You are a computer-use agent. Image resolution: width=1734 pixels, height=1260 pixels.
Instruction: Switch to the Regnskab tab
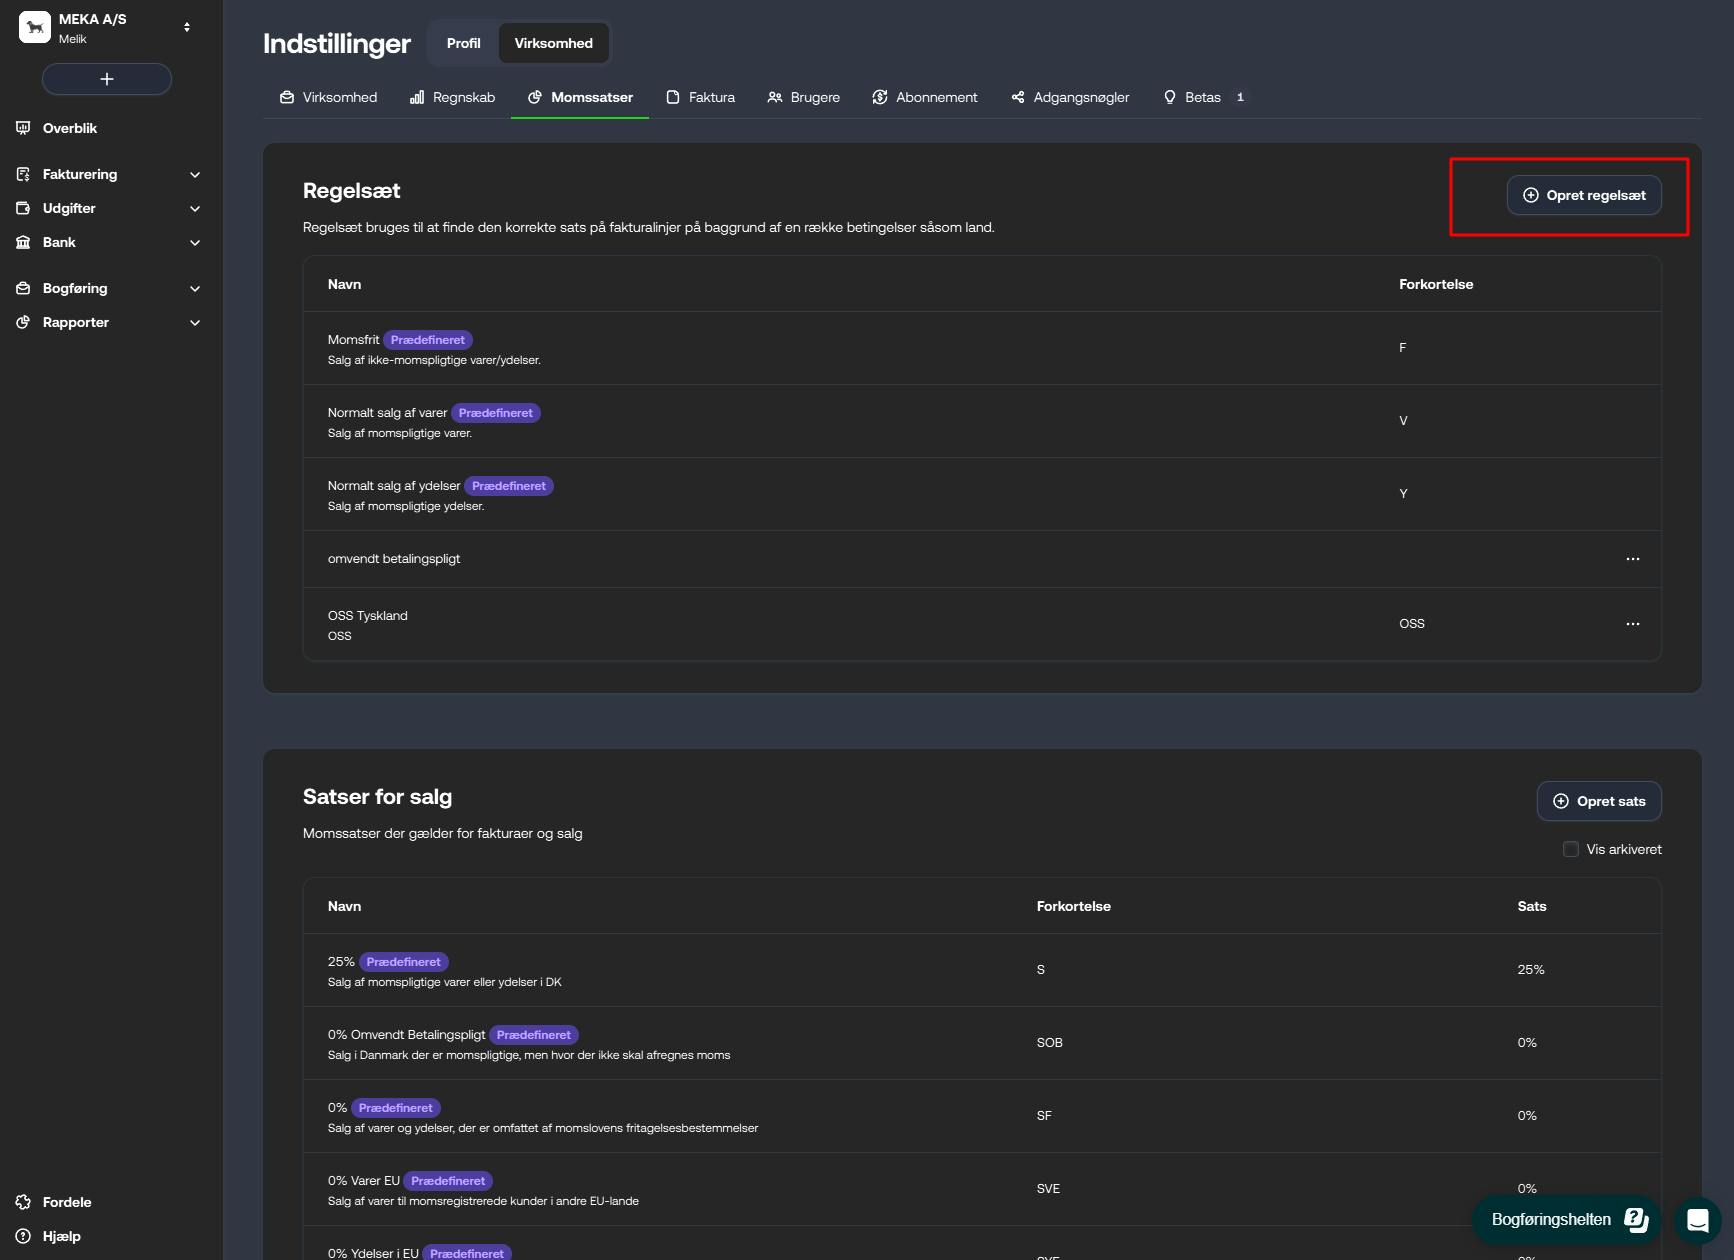tap(452, 97)
